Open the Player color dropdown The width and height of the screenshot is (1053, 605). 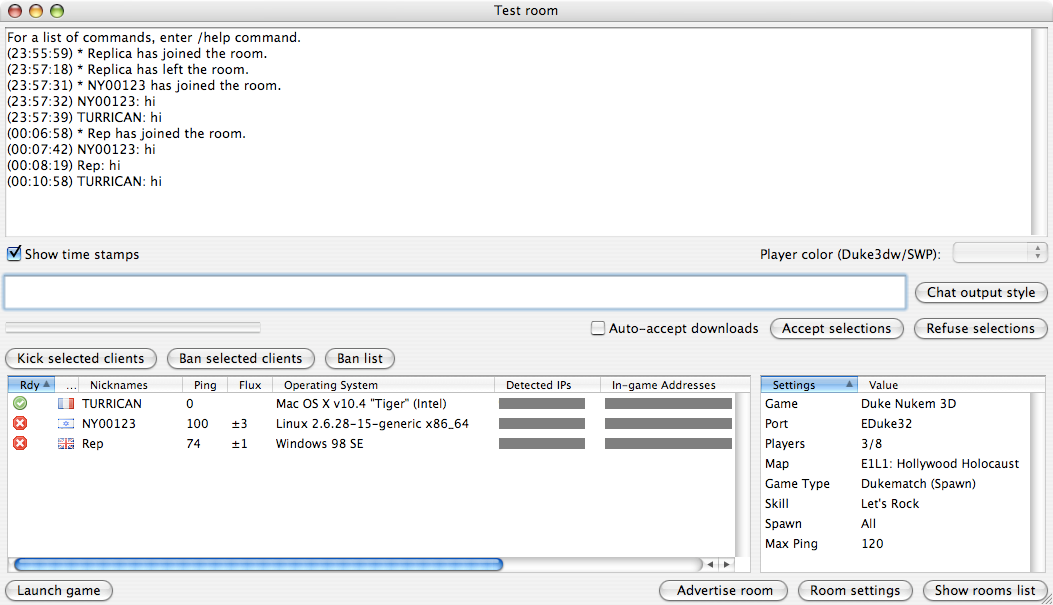coord(999,253)
